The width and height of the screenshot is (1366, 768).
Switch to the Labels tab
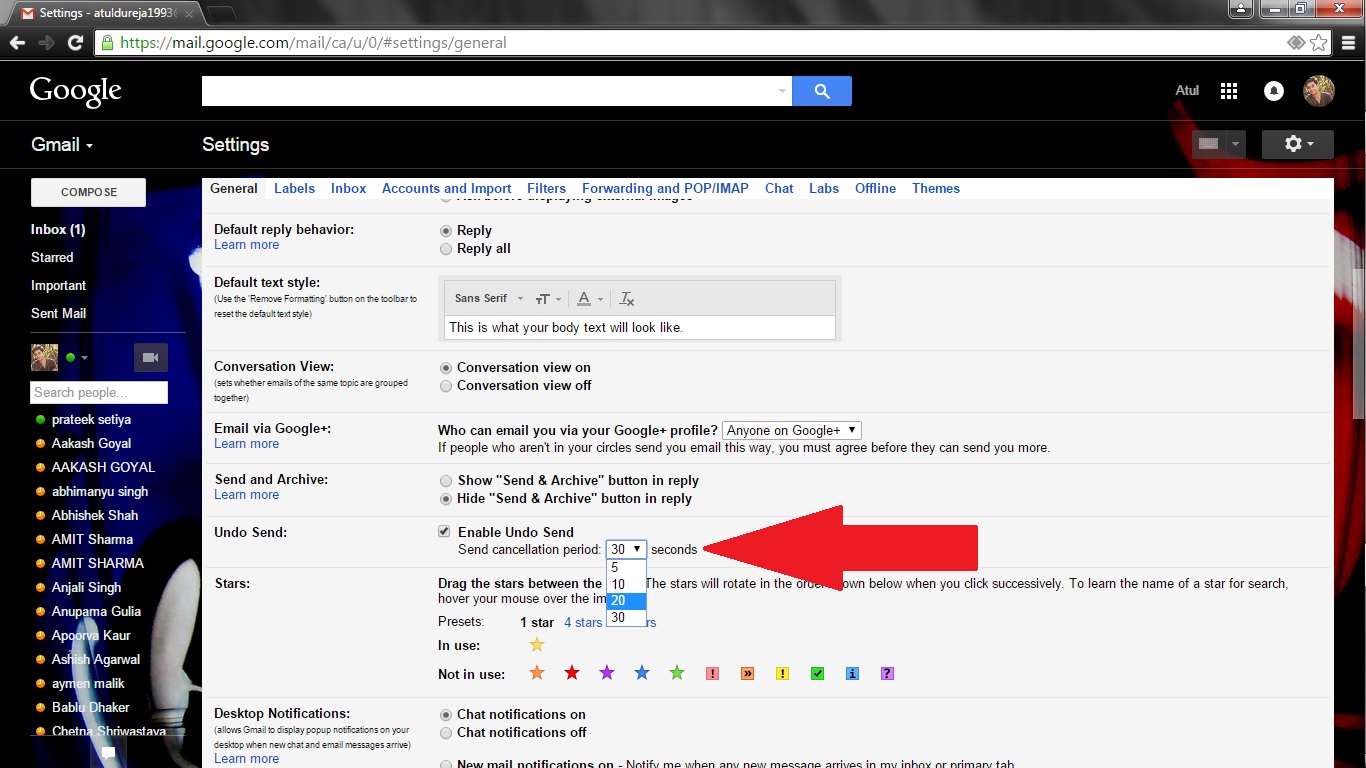pyautogui.click(x=294, y=188)
